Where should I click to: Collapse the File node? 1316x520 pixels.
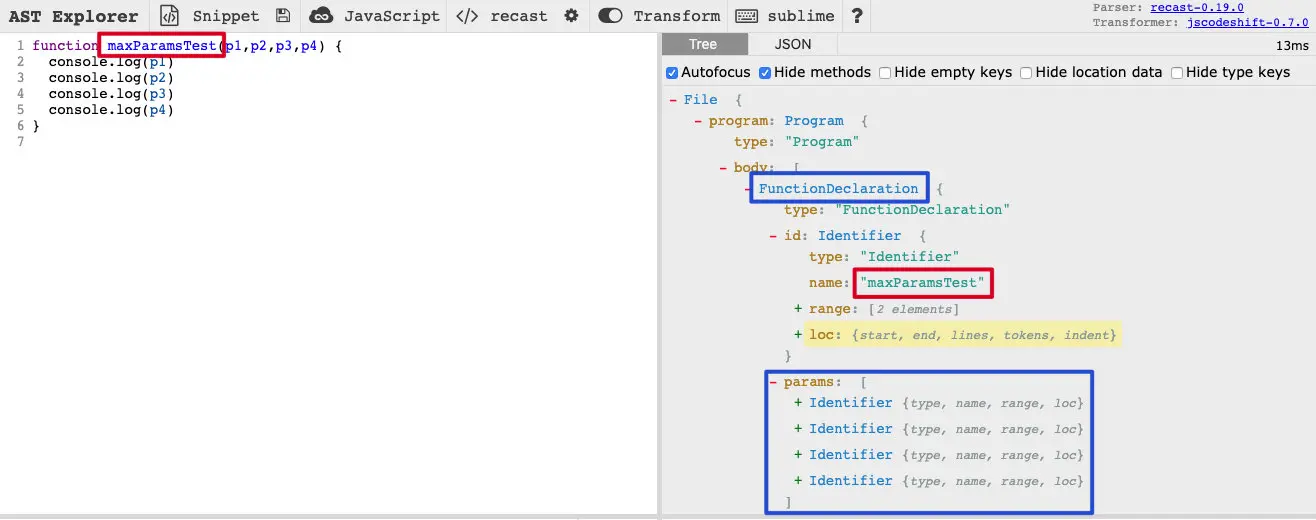point(673,100)
